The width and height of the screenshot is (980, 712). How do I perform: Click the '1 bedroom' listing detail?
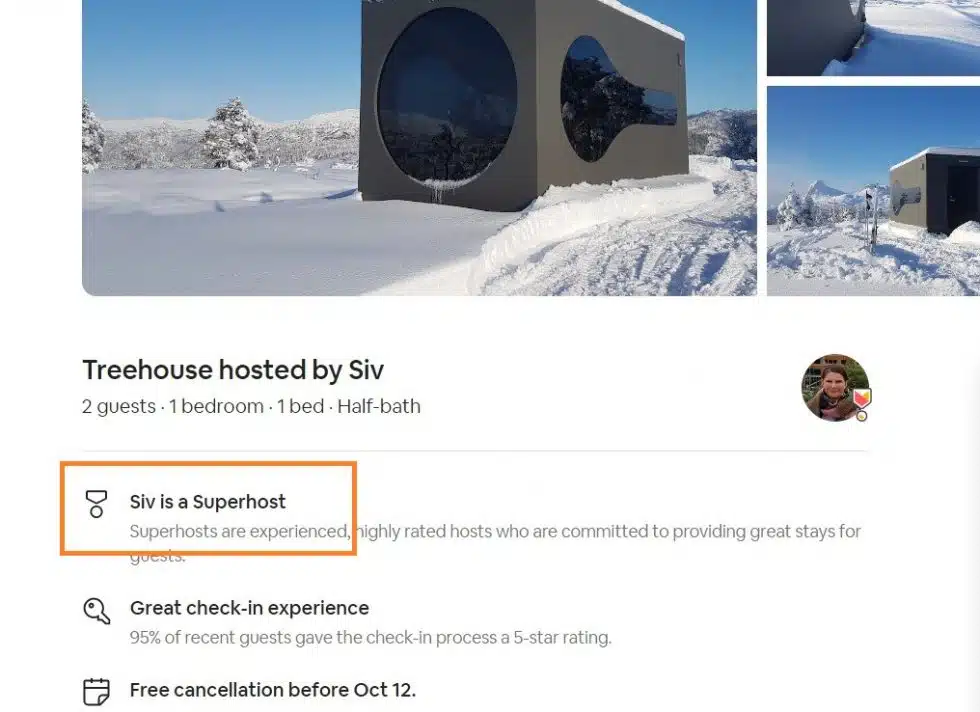[216, 407]
